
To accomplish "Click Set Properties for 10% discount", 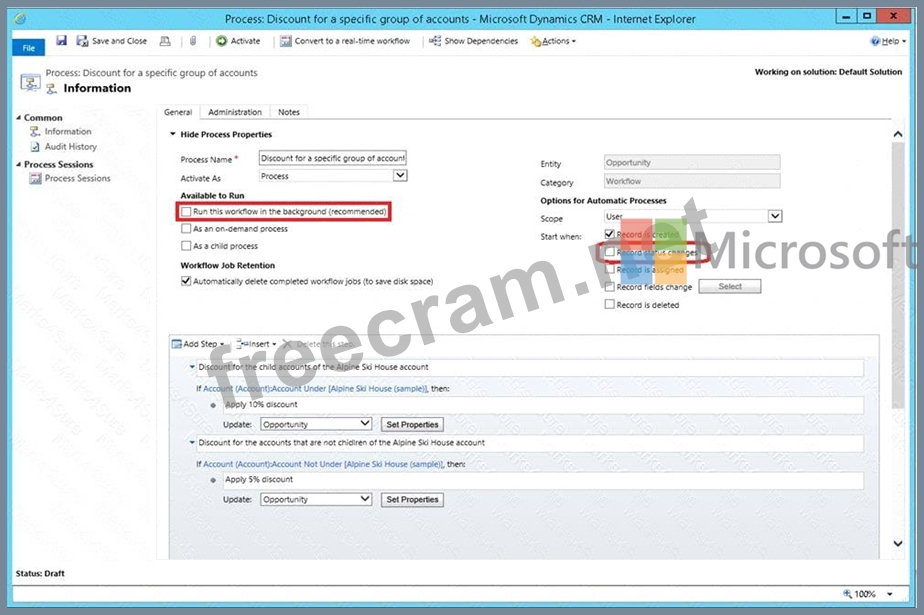I will click(412, 425).
